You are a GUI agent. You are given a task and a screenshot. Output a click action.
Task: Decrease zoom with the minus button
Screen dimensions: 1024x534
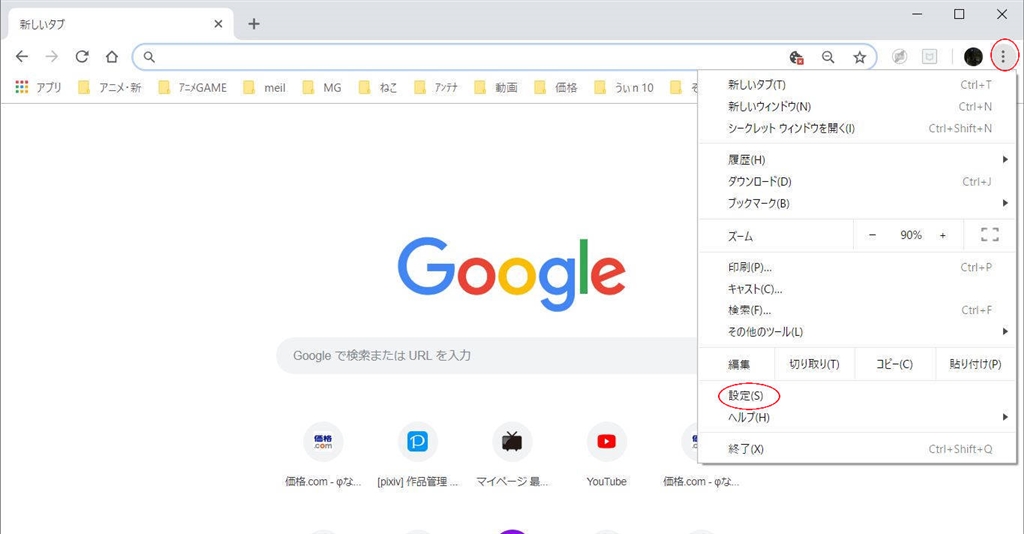point(872,235)
